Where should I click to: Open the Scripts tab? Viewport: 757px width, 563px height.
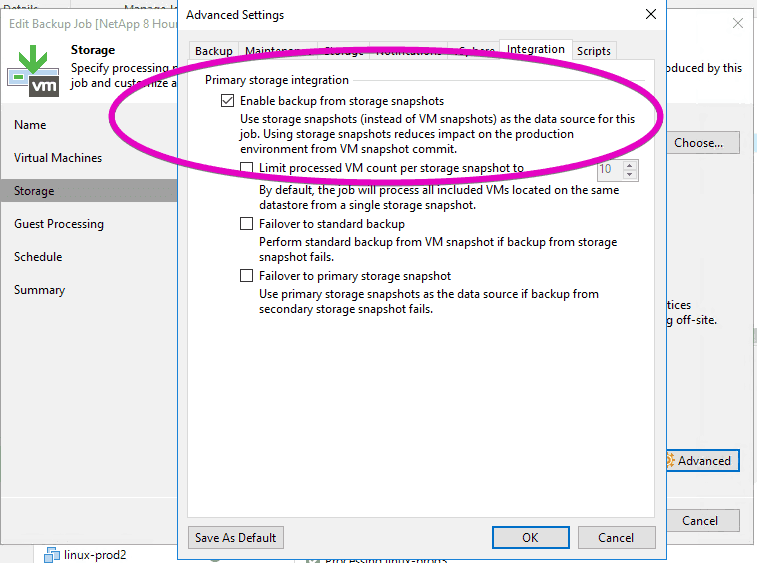click(594, 51)
